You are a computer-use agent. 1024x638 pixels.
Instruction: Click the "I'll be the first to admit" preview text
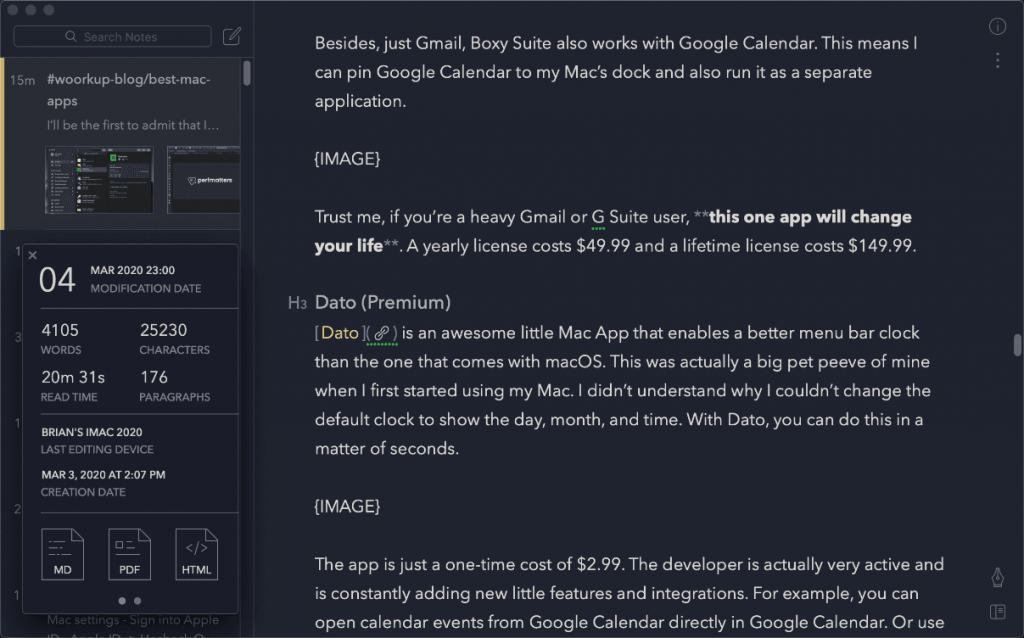click(x=133, y=125)
